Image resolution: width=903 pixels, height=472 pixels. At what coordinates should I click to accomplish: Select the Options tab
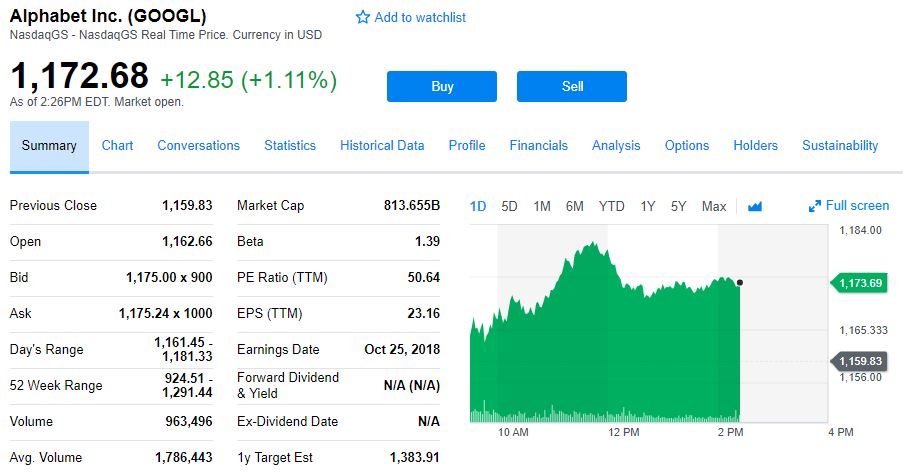687,145
